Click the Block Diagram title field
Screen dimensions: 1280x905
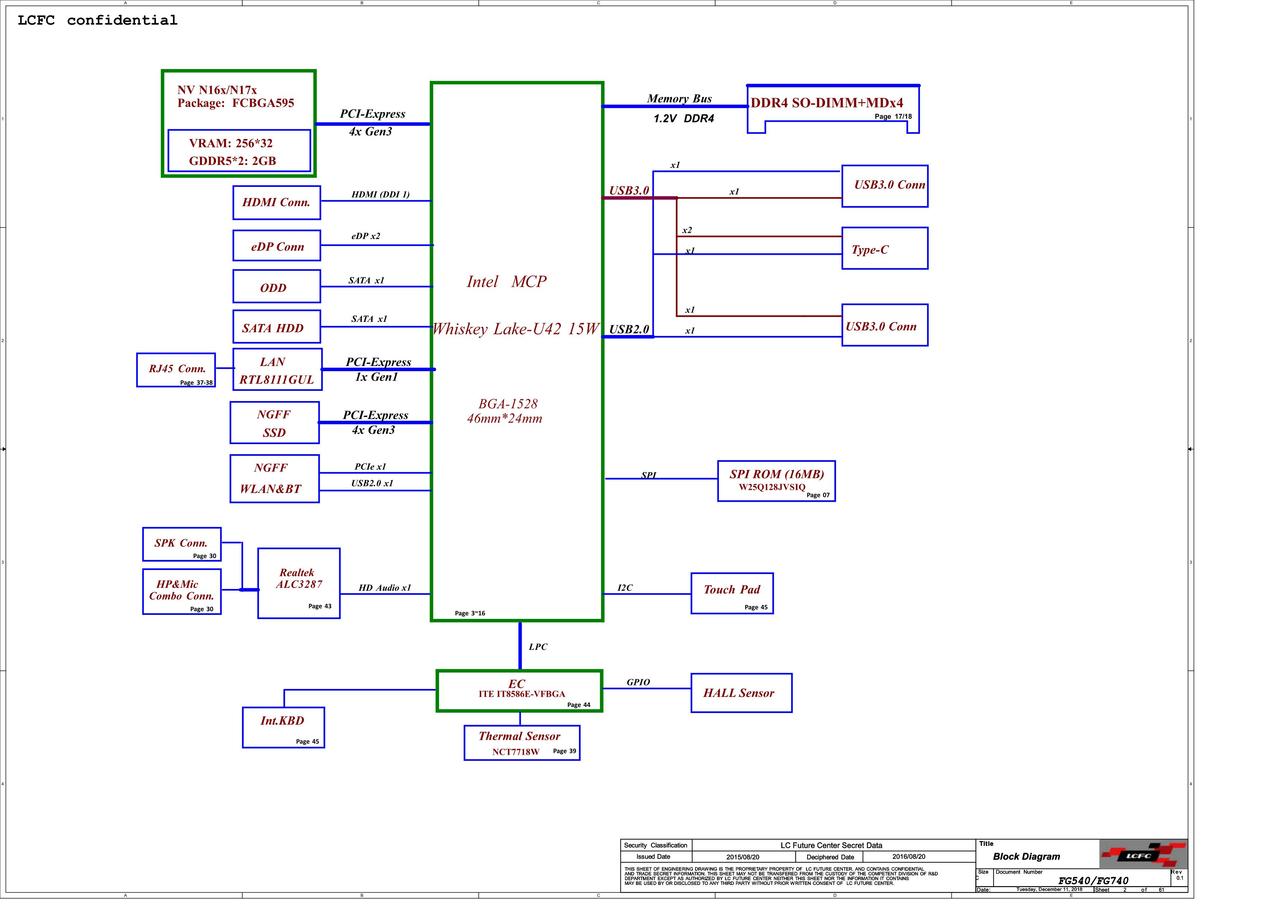coord(1026,857)
